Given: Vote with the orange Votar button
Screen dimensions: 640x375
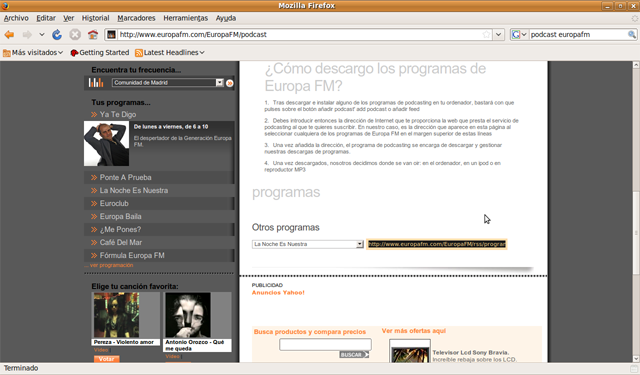Looking at the screenshot, I should coord(107,359).
